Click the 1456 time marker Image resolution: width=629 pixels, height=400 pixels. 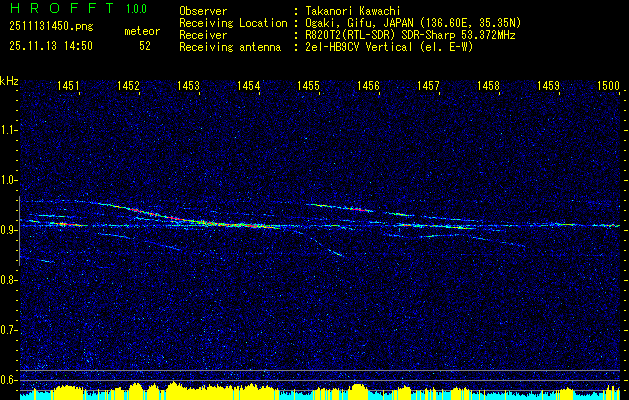368,85
